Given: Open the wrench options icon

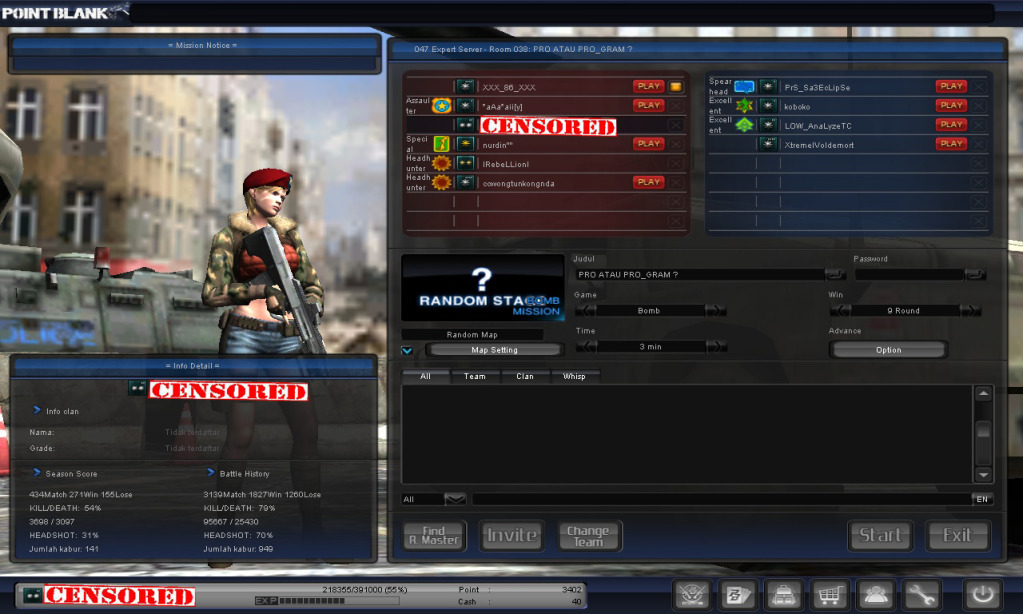Looking at the screenshot, I should point(921,594).
